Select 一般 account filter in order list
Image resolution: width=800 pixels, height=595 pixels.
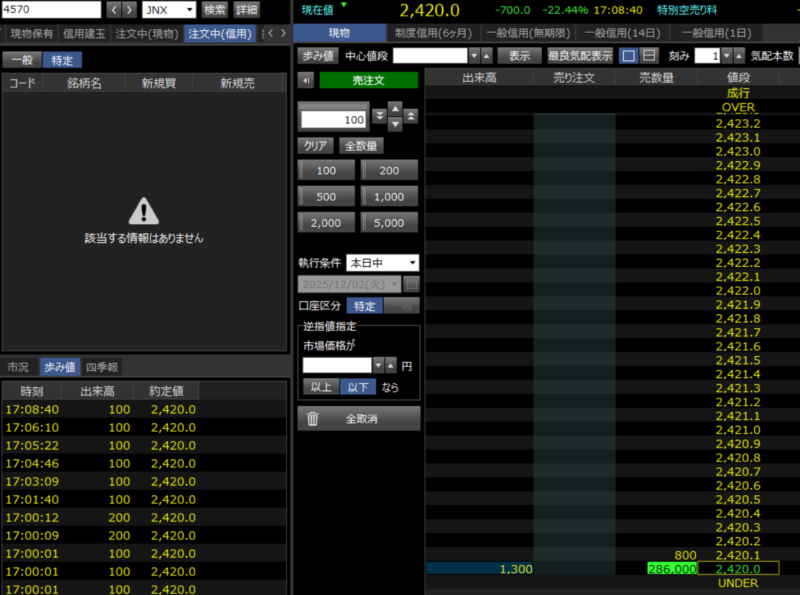click(20, 60)
